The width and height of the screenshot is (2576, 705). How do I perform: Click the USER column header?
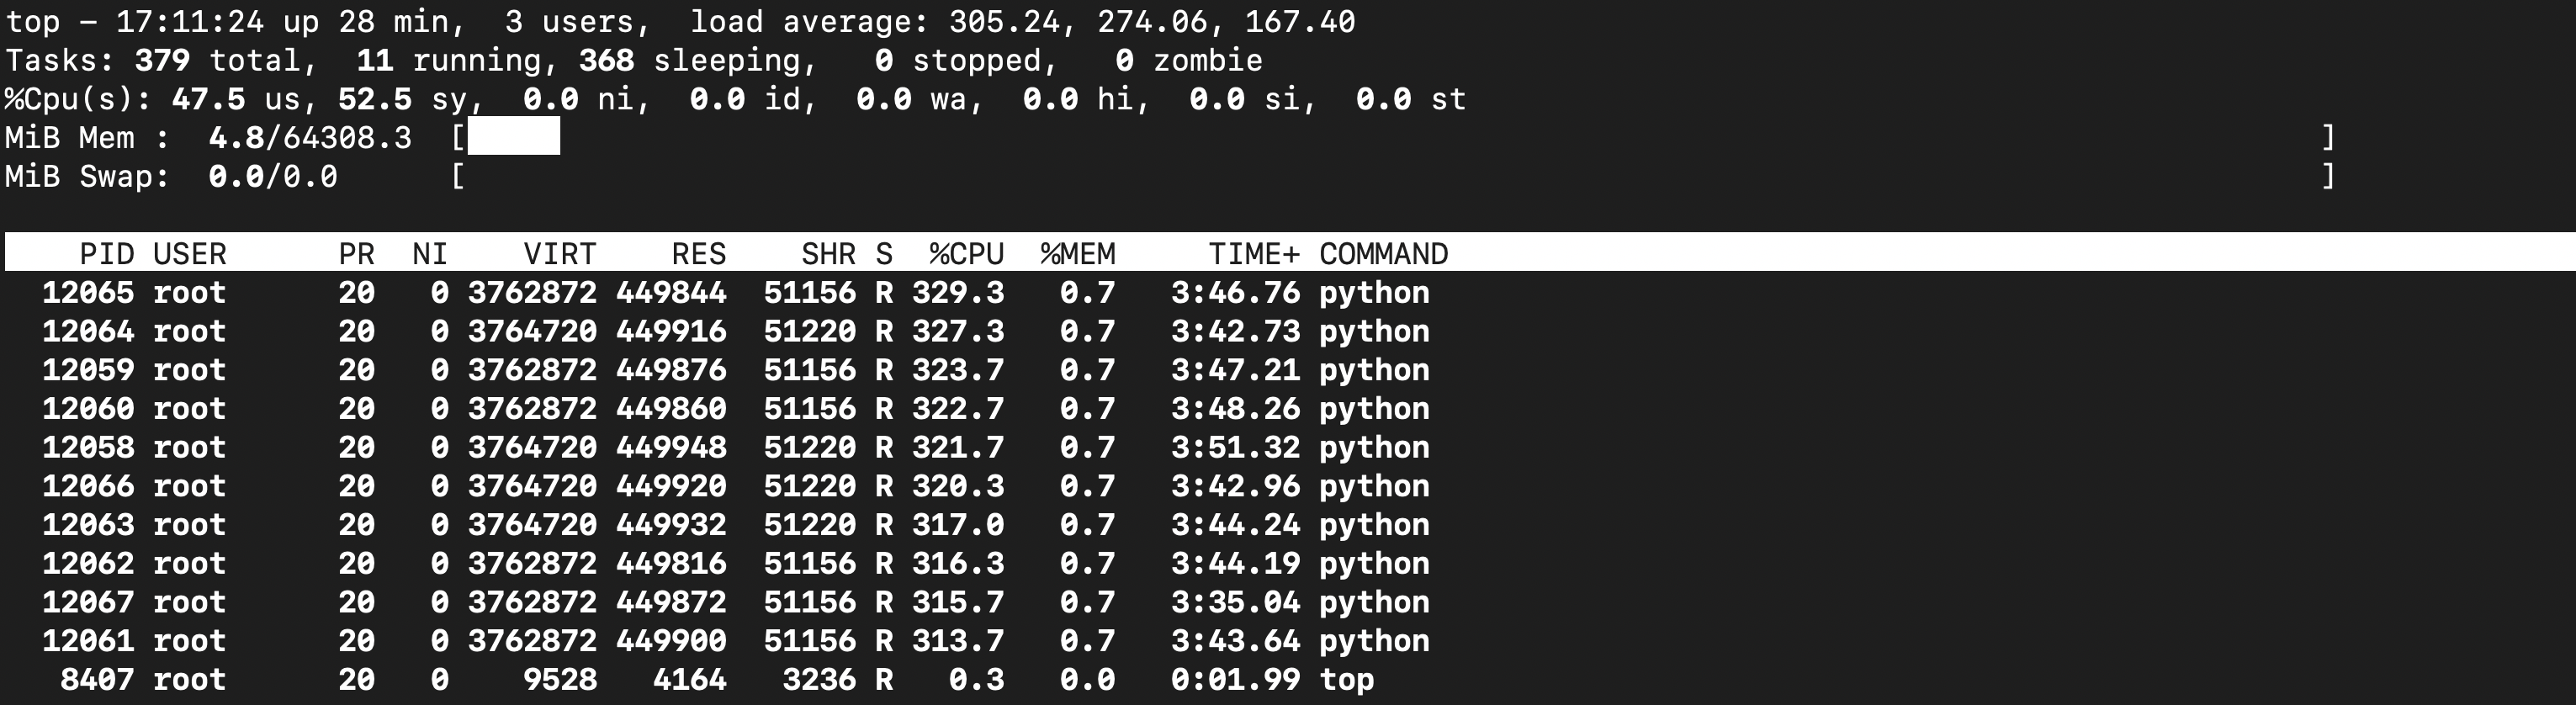189,254
